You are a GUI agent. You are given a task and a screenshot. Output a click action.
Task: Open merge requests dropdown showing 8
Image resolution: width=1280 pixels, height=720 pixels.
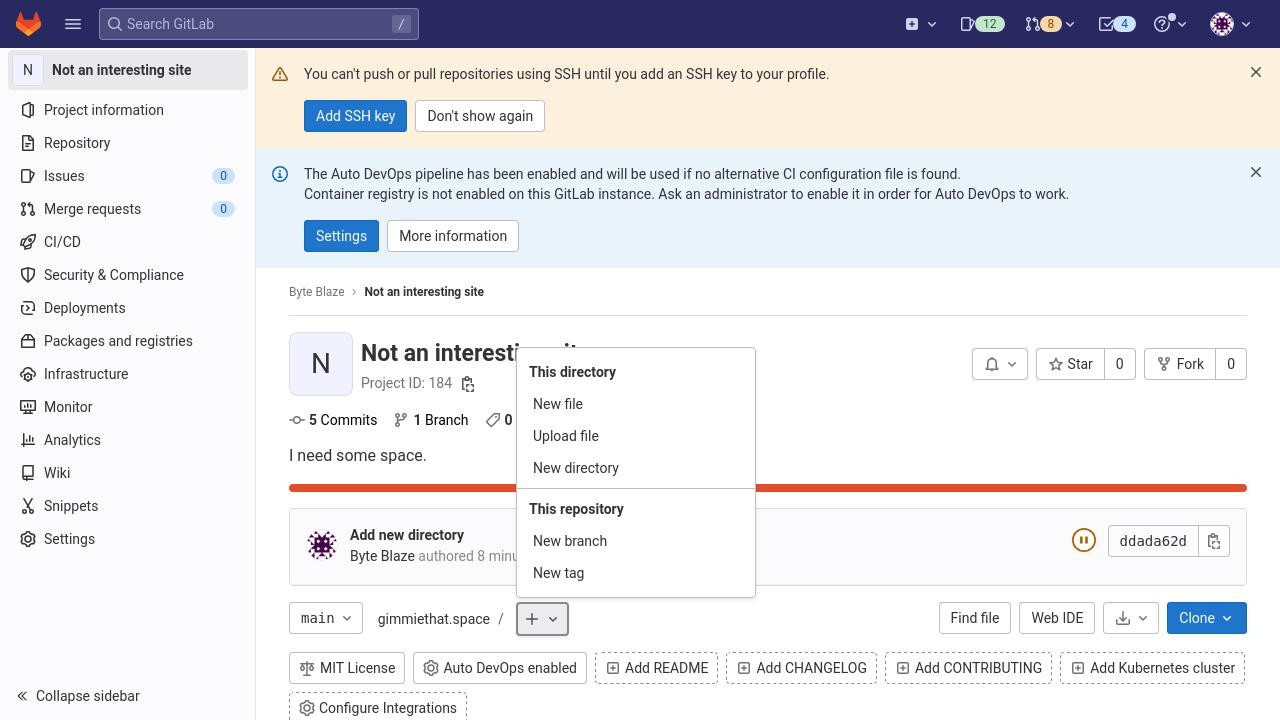click(1049, 24)
